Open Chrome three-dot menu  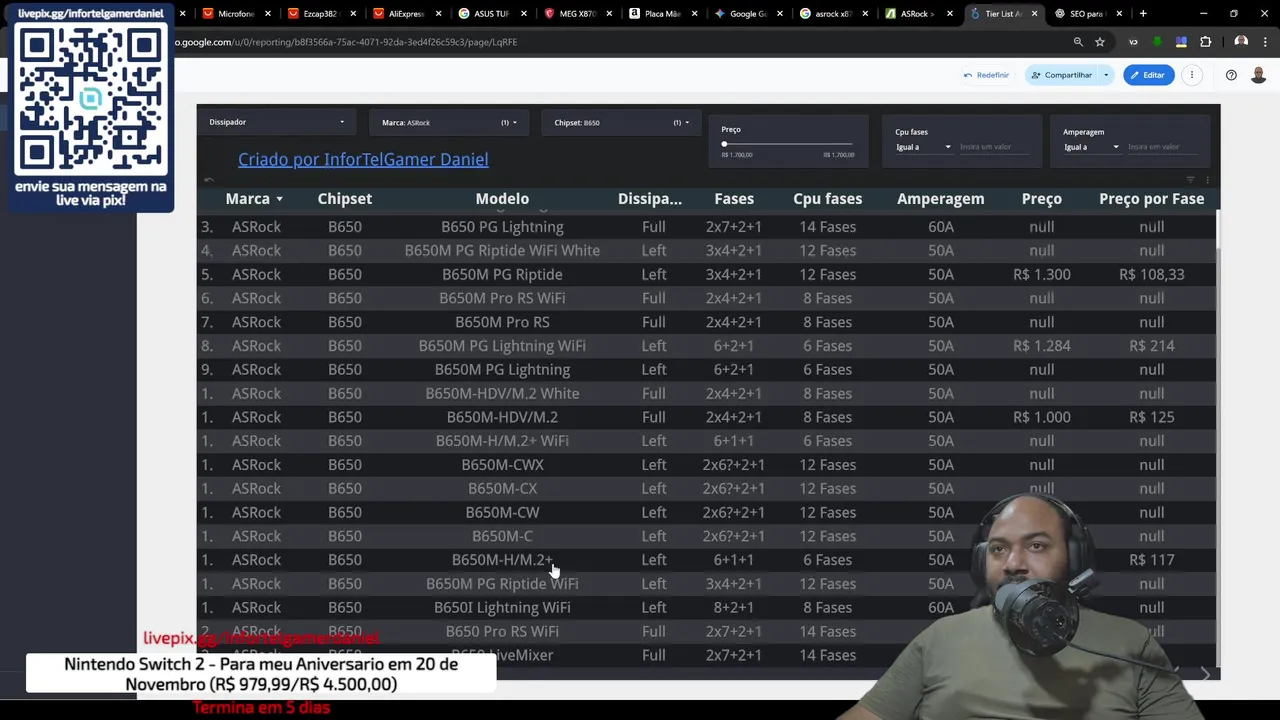point(1265,42)
